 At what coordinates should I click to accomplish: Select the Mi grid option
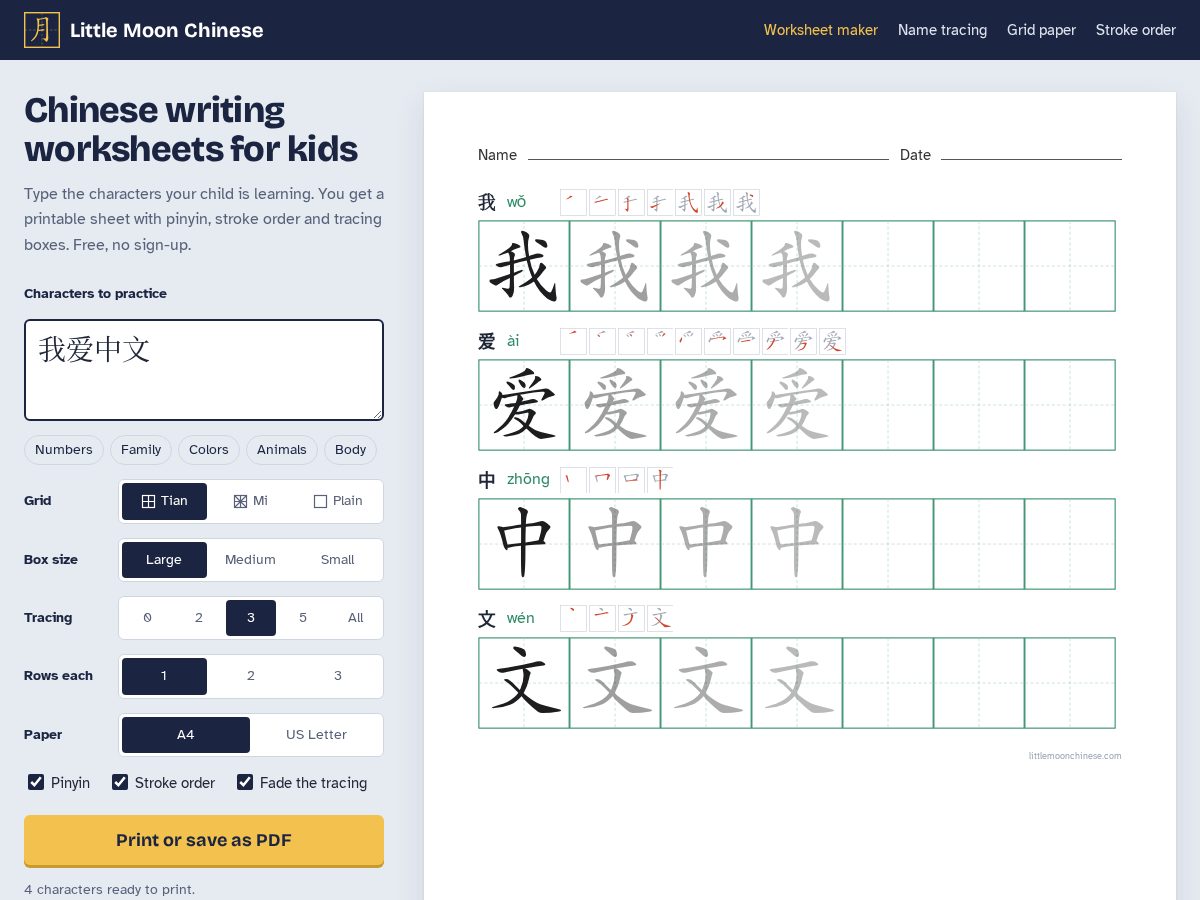pos(251,501)
